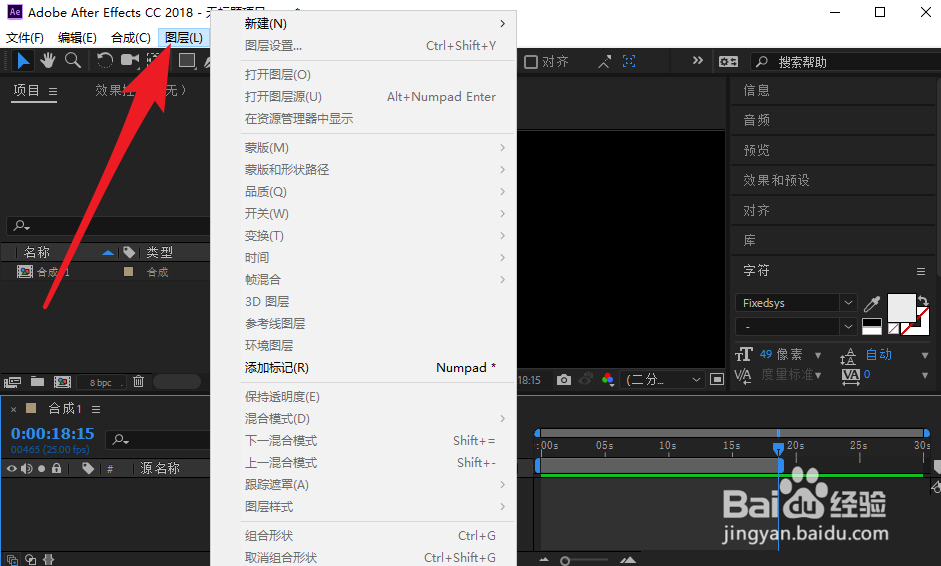Click the video eye column header
Screen dimensions: 941x566
[11, 469]
